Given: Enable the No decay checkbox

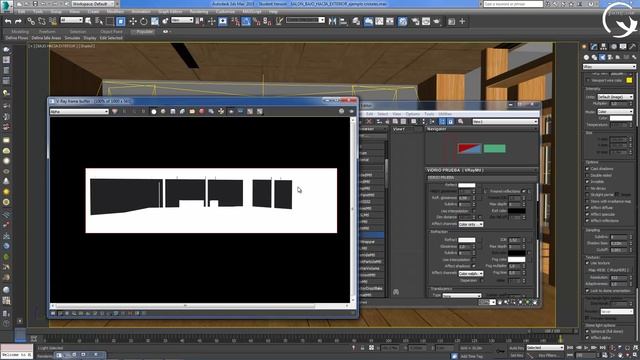Looking at the screenshot, I should [x=588, y=188].
